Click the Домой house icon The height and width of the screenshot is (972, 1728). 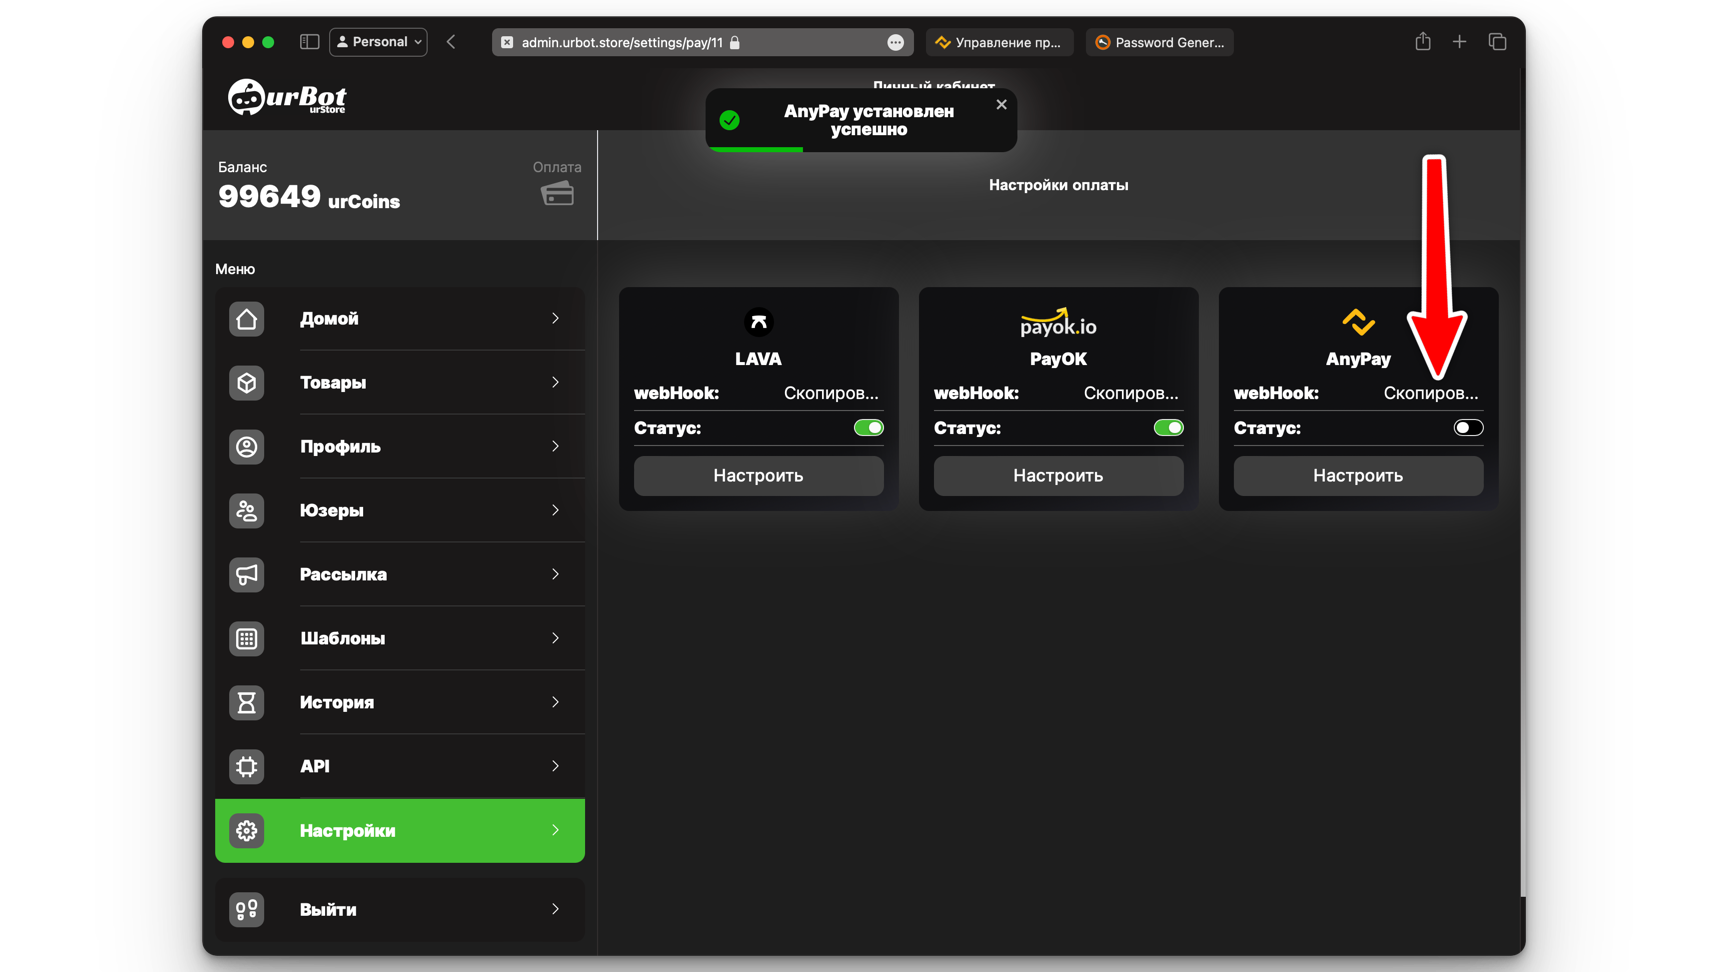(246, 319)
